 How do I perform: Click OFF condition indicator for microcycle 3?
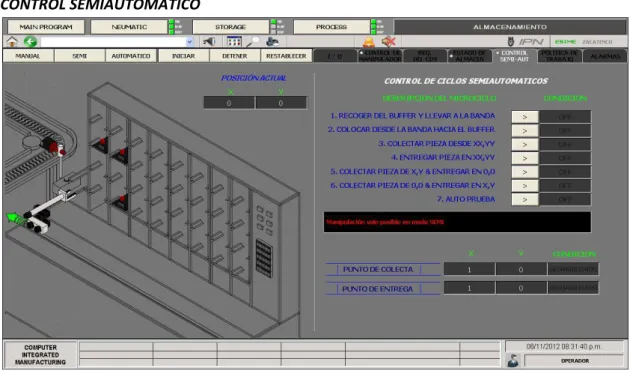(x=565, y=144)
